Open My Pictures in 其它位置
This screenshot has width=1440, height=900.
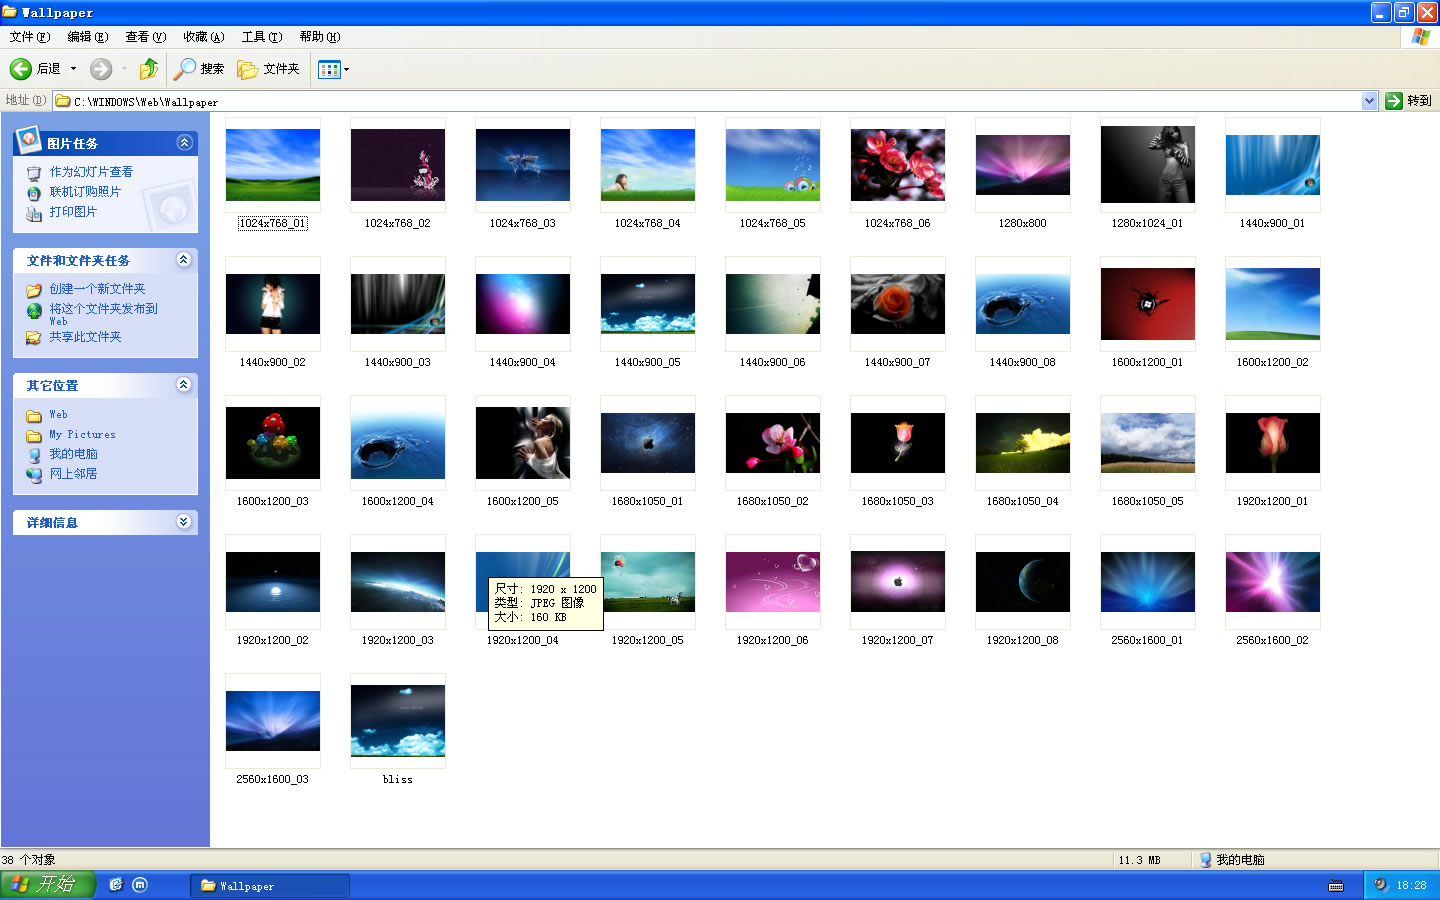coord(82,435)
